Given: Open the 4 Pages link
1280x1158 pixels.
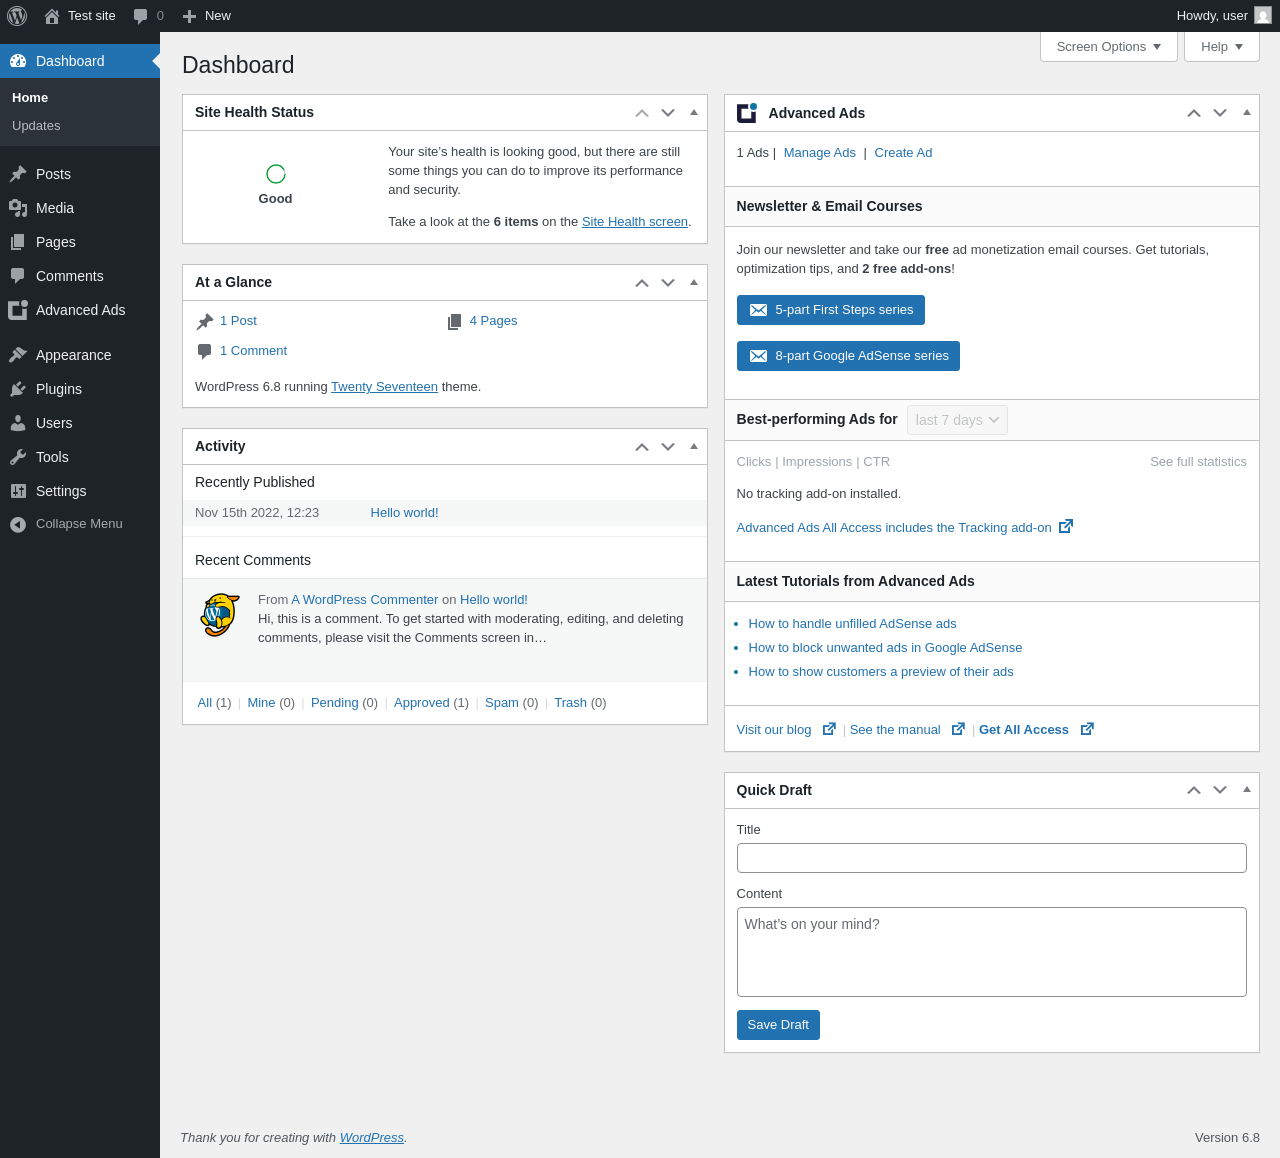Looking at the screenshot, I should pyautogui.click(x=493, y=321).
